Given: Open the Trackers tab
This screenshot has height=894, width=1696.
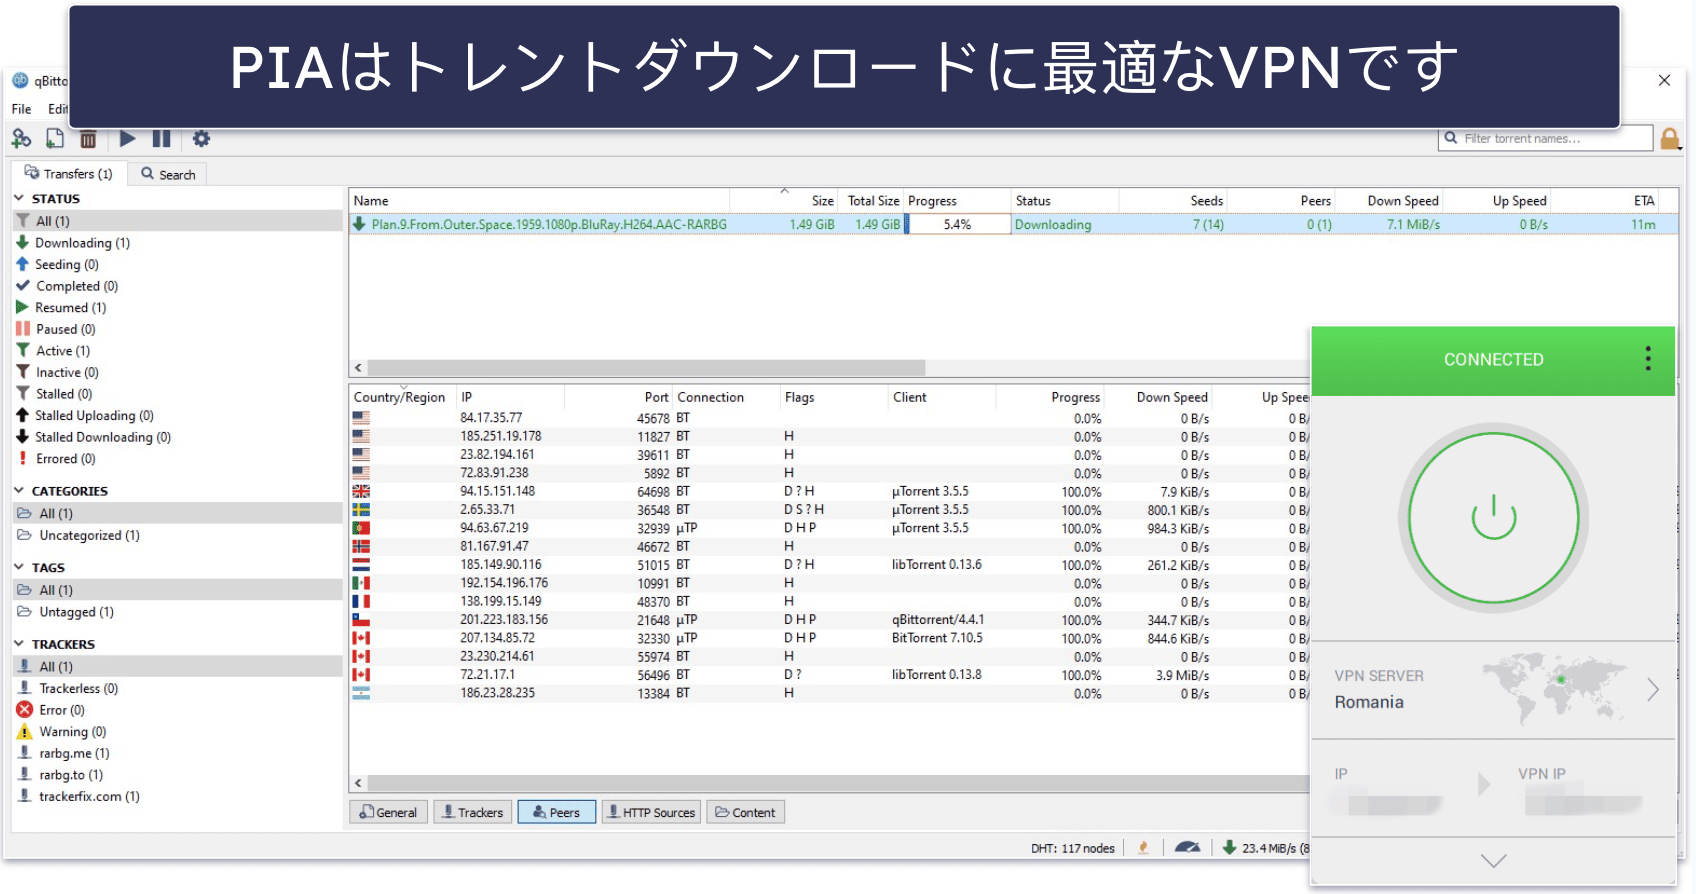Looking at the screenshot, I should point(473,812).
